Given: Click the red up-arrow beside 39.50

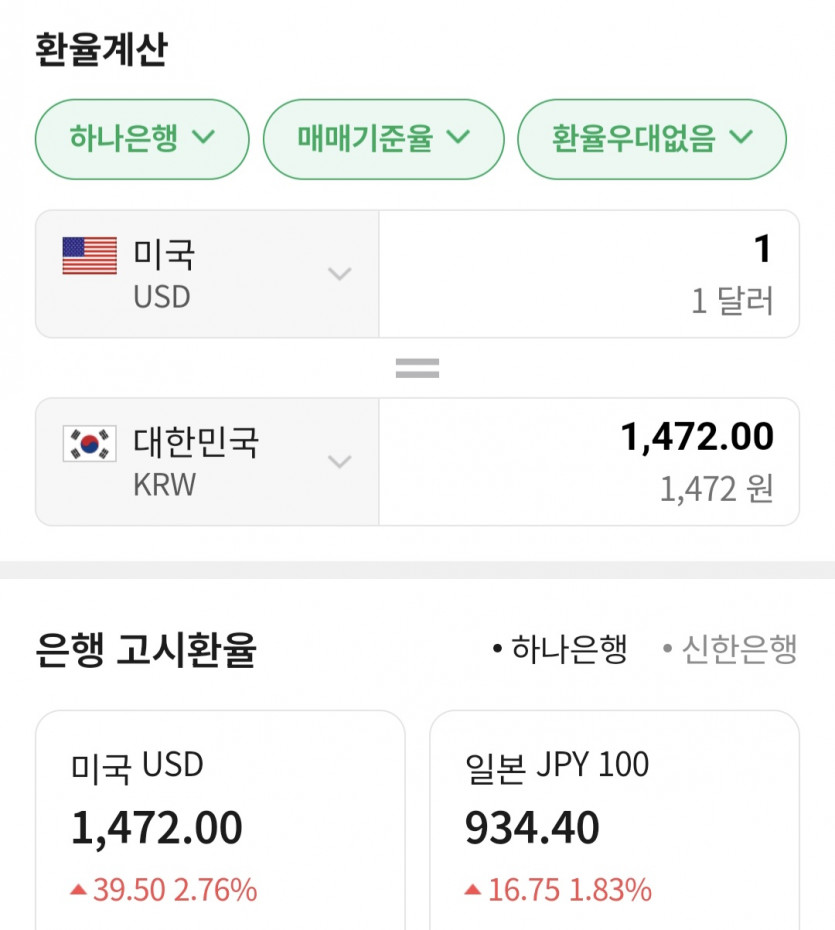Looking at the screenshot, I should 78,890.
